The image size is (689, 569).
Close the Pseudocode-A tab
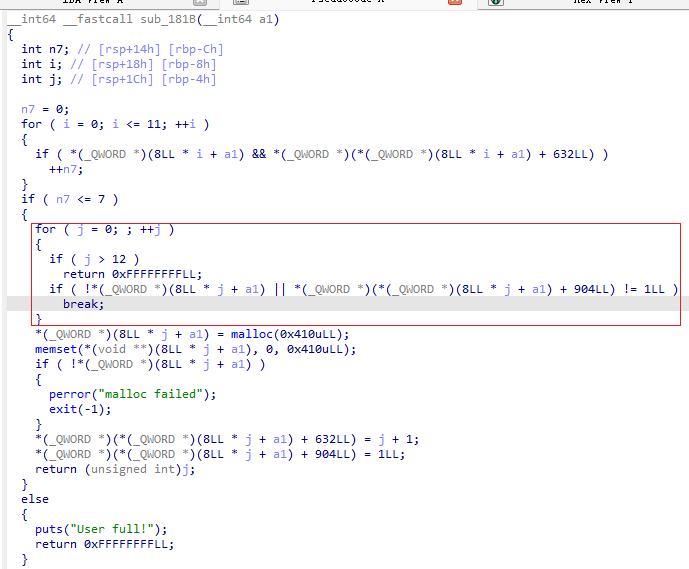click(x=454, y=4)
